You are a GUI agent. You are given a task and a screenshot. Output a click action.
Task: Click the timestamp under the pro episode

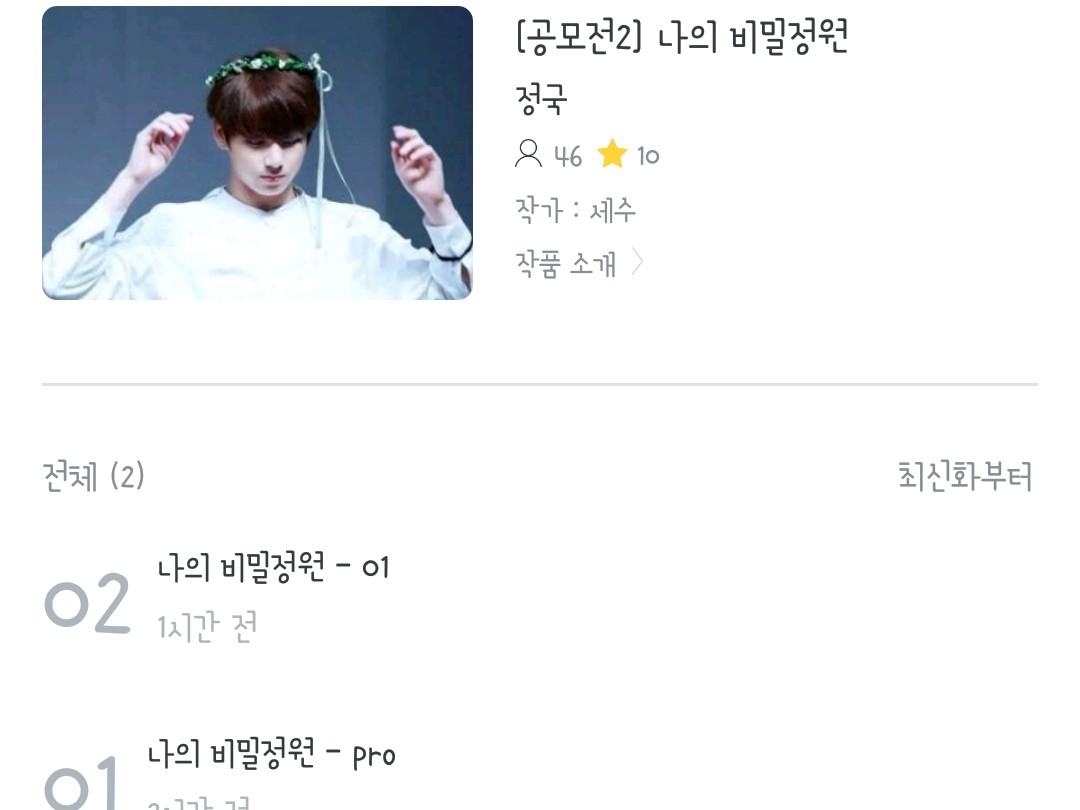[x=199, y=804]
